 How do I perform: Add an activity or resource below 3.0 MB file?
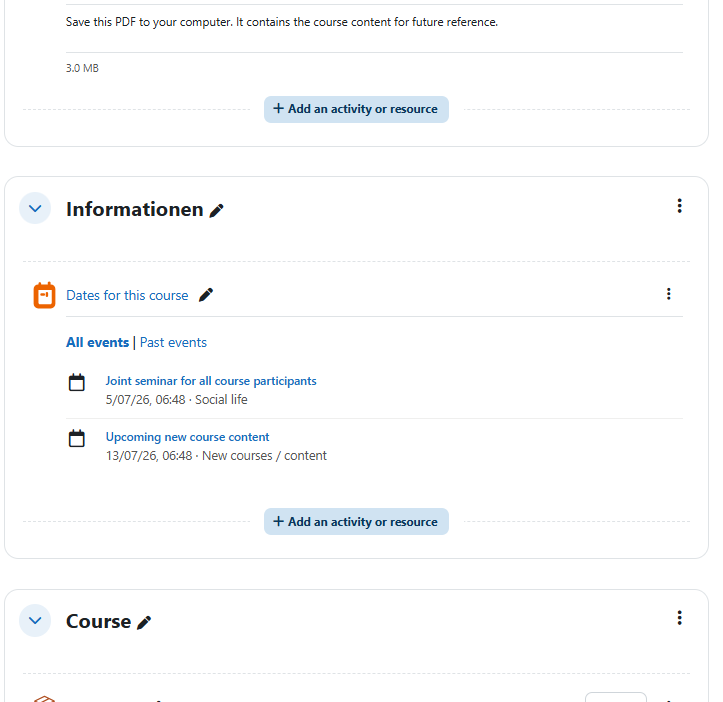(356, 109)
